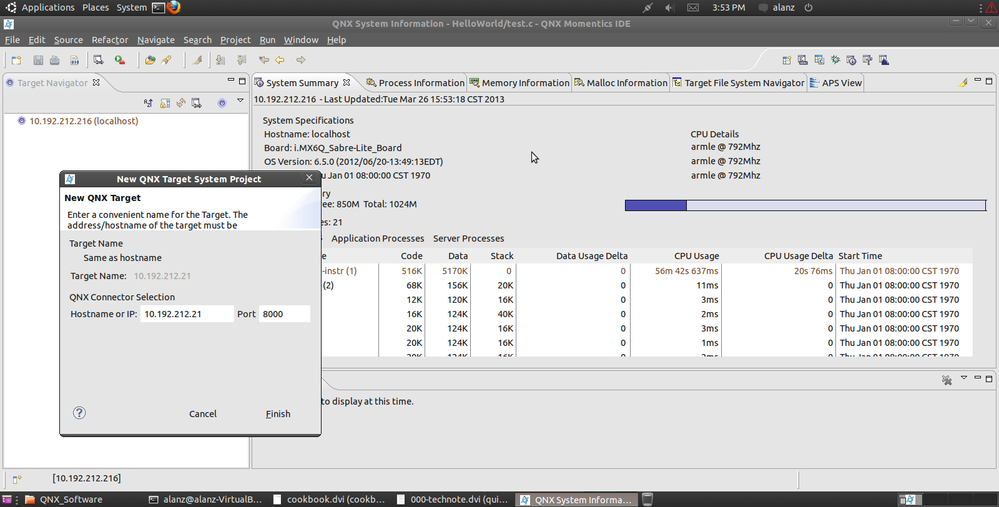
Task: Open the Applications menu in top panel
Action: point(48,8)
